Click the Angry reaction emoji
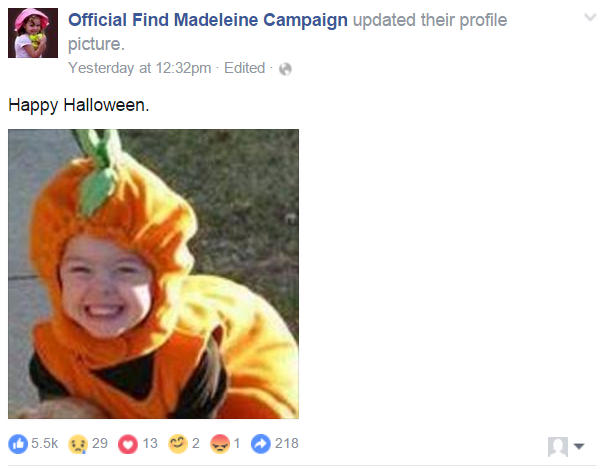The height and width of the screenshot is (469, 607). (221, 443)
